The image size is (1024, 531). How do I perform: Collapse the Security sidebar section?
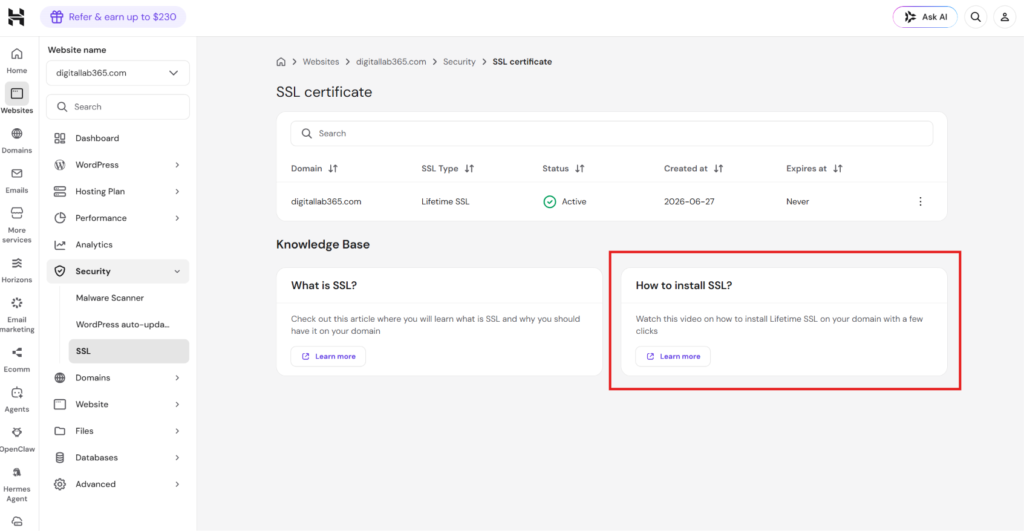click(118, 271)
